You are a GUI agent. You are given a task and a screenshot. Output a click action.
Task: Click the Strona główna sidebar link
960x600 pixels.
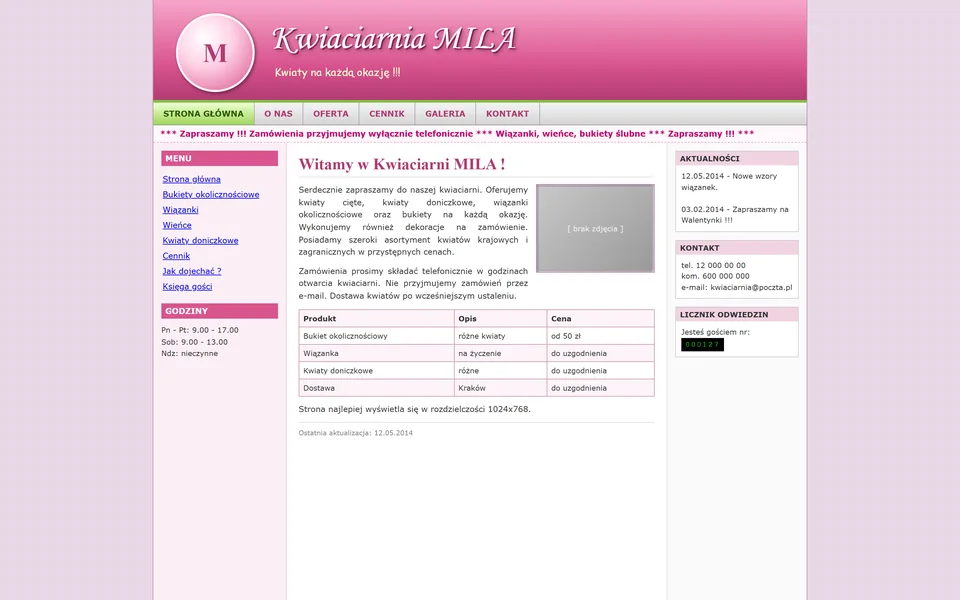pyautogui.click(x=192, y=179)
